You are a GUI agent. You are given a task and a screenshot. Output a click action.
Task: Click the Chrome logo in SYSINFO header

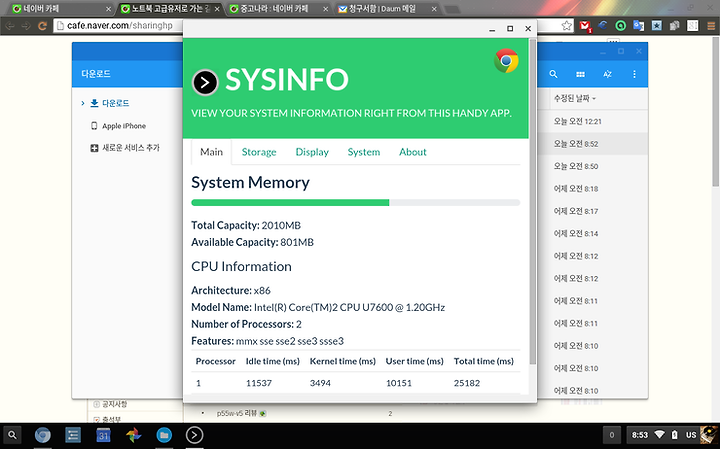[506, 61]
